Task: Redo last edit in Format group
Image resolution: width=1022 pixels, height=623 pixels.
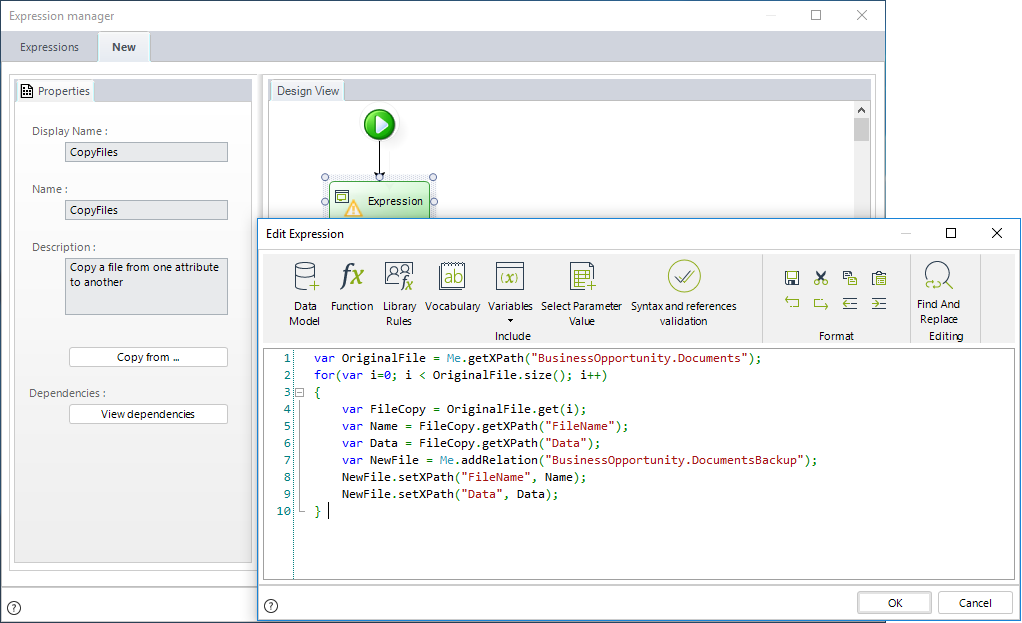Action: (x=821, y=304)
